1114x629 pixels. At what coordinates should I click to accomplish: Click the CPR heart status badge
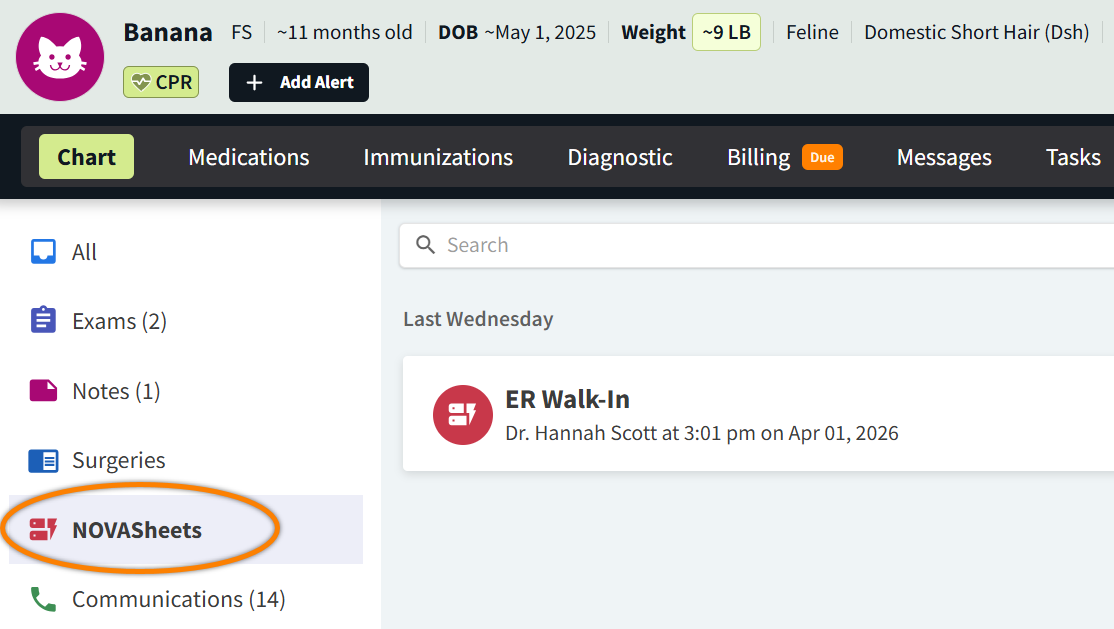[x=161, y=82]
